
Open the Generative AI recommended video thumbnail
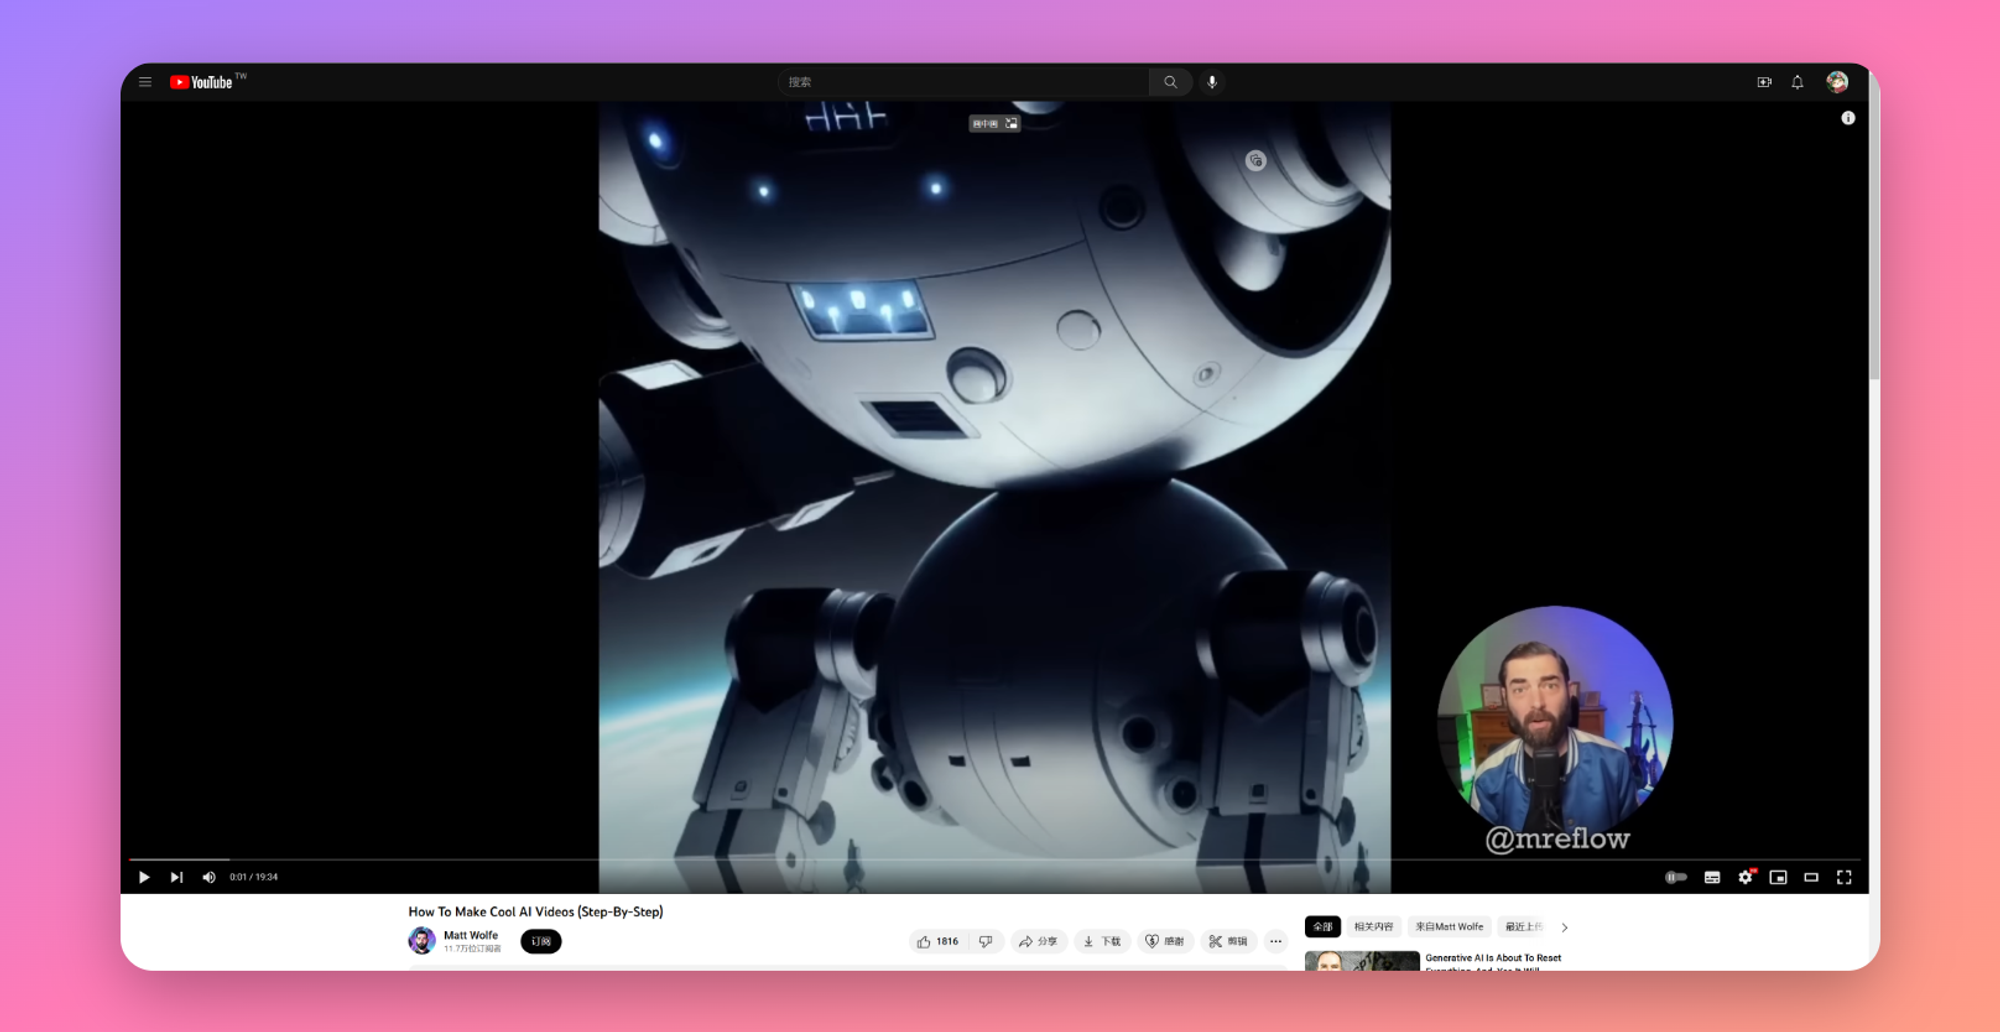(x=1362, y=961)
